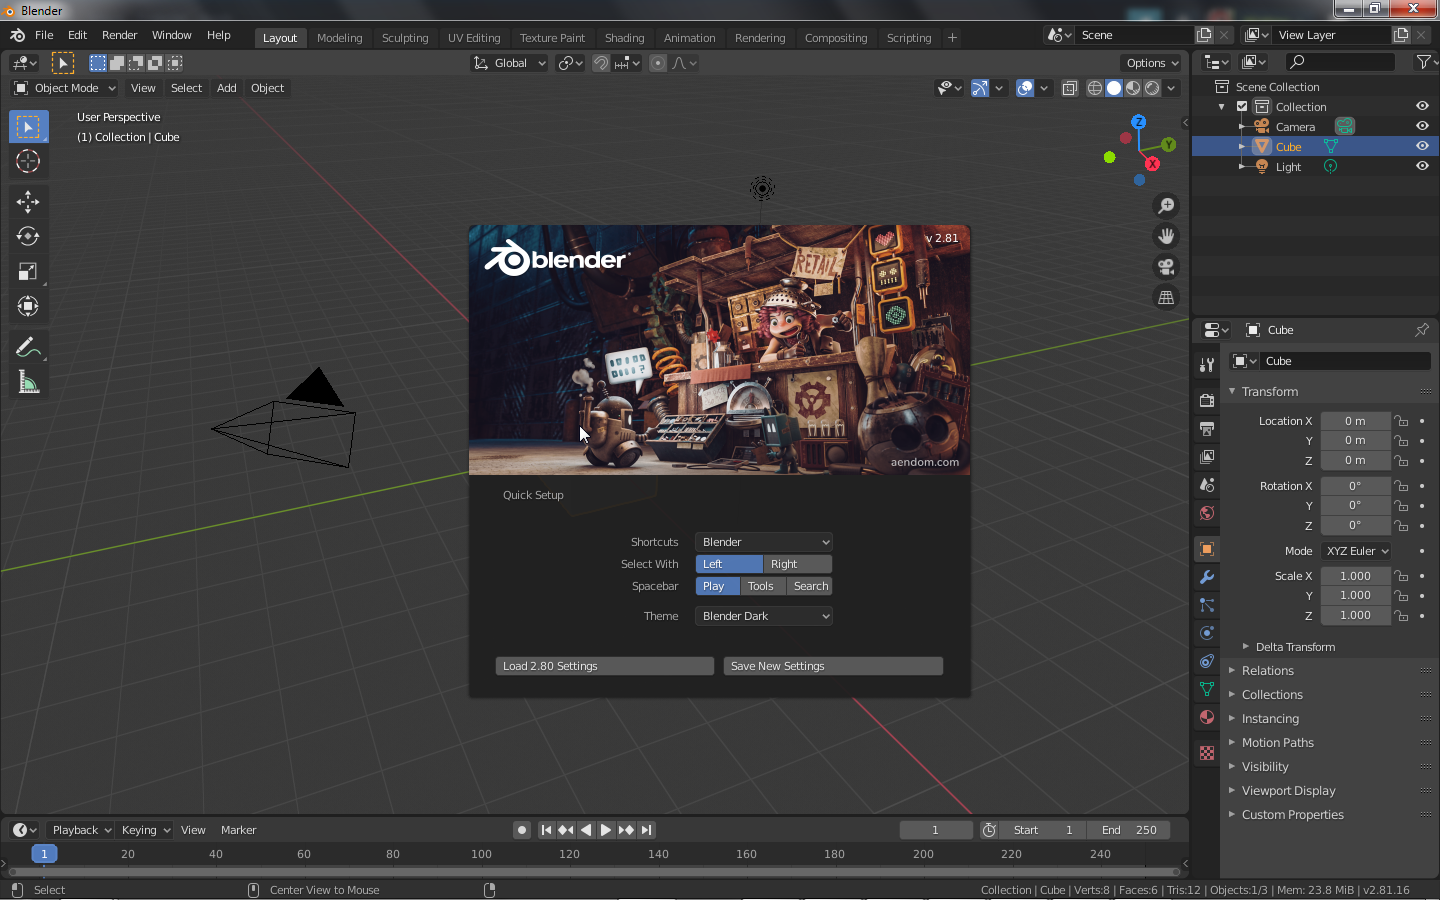The width and height of the screenshot is (1440, 900).
Task: Open the Render properties tab
Action: (1207, 400)
